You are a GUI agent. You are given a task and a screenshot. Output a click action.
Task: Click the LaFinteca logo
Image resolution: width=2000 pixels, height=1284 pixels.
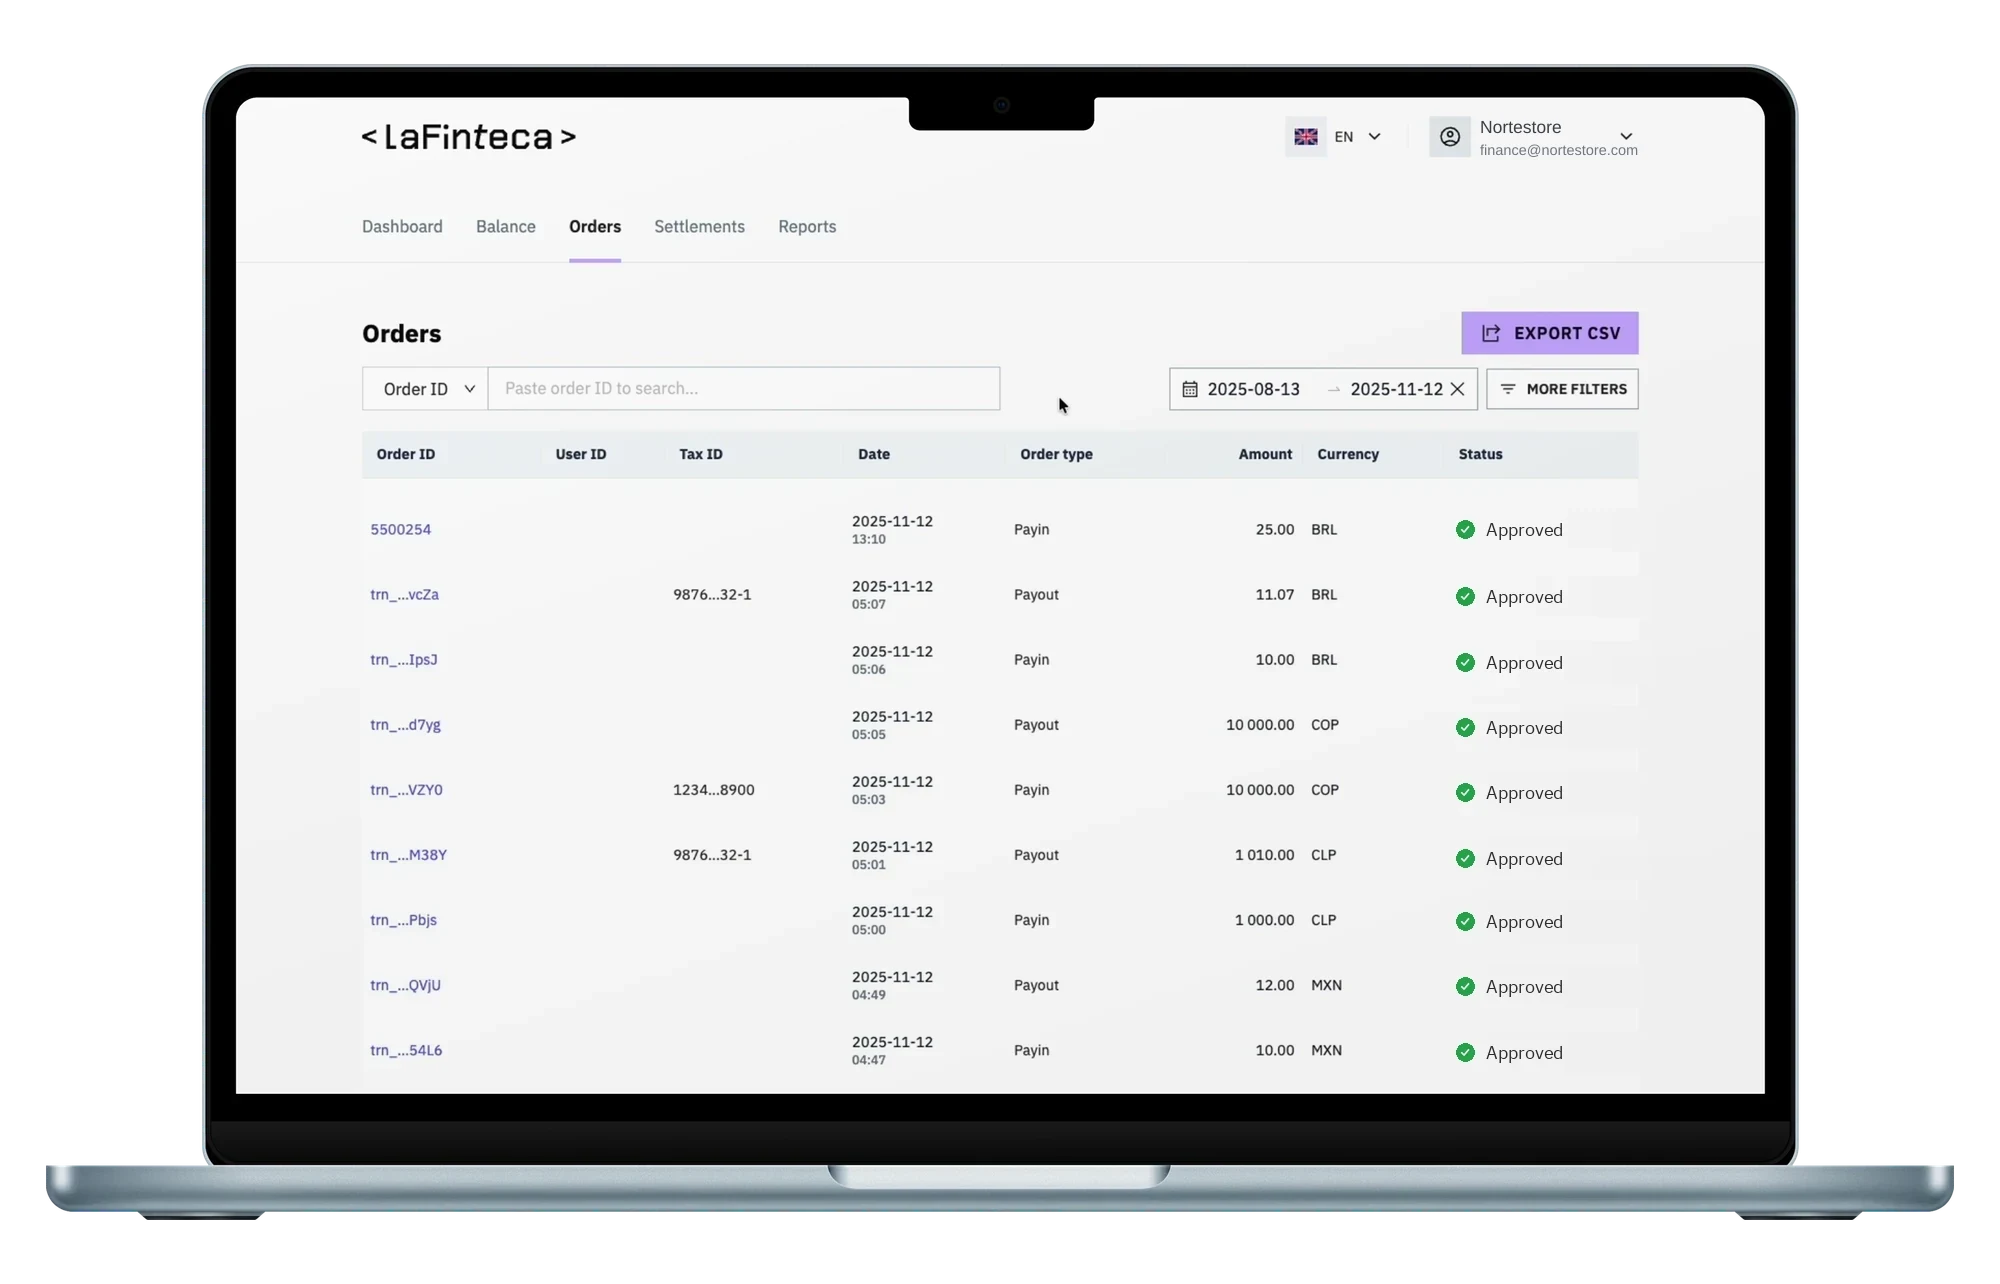tap(469, 137)
